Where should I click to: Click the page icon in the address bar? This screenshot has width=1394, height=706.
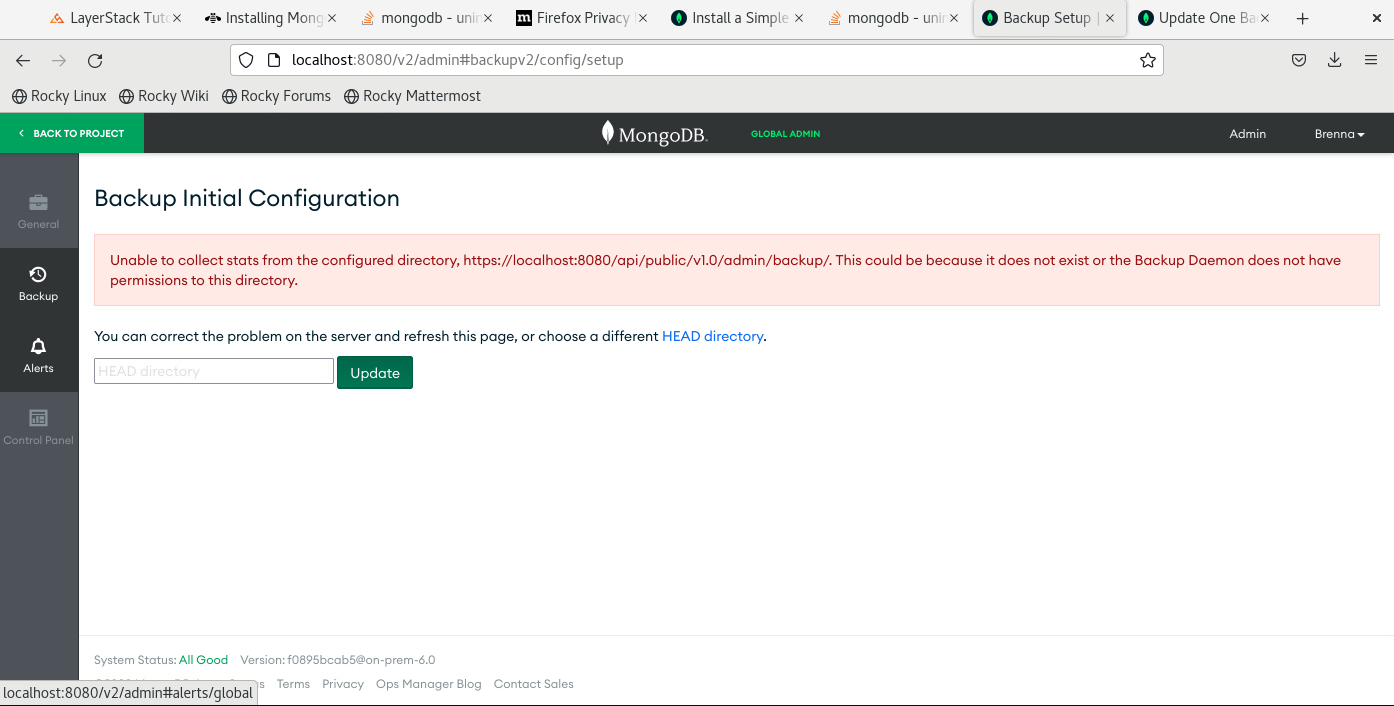[x=273, y=60]
